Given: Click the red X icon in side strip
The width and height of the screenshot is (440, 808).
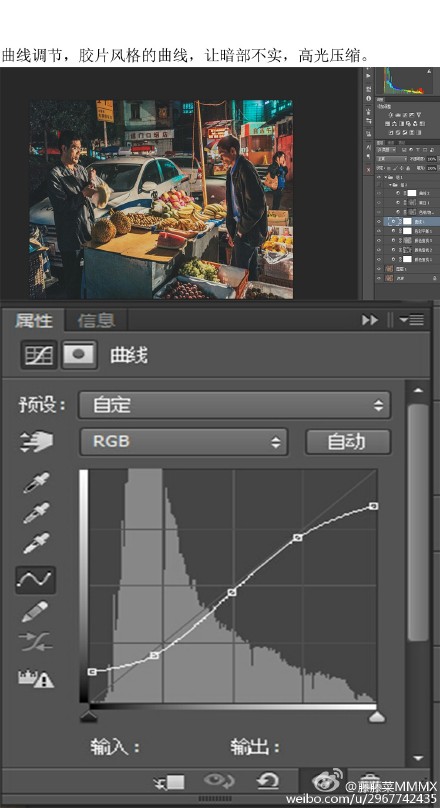Looking at the screenshot, I should tap(368, 170).
